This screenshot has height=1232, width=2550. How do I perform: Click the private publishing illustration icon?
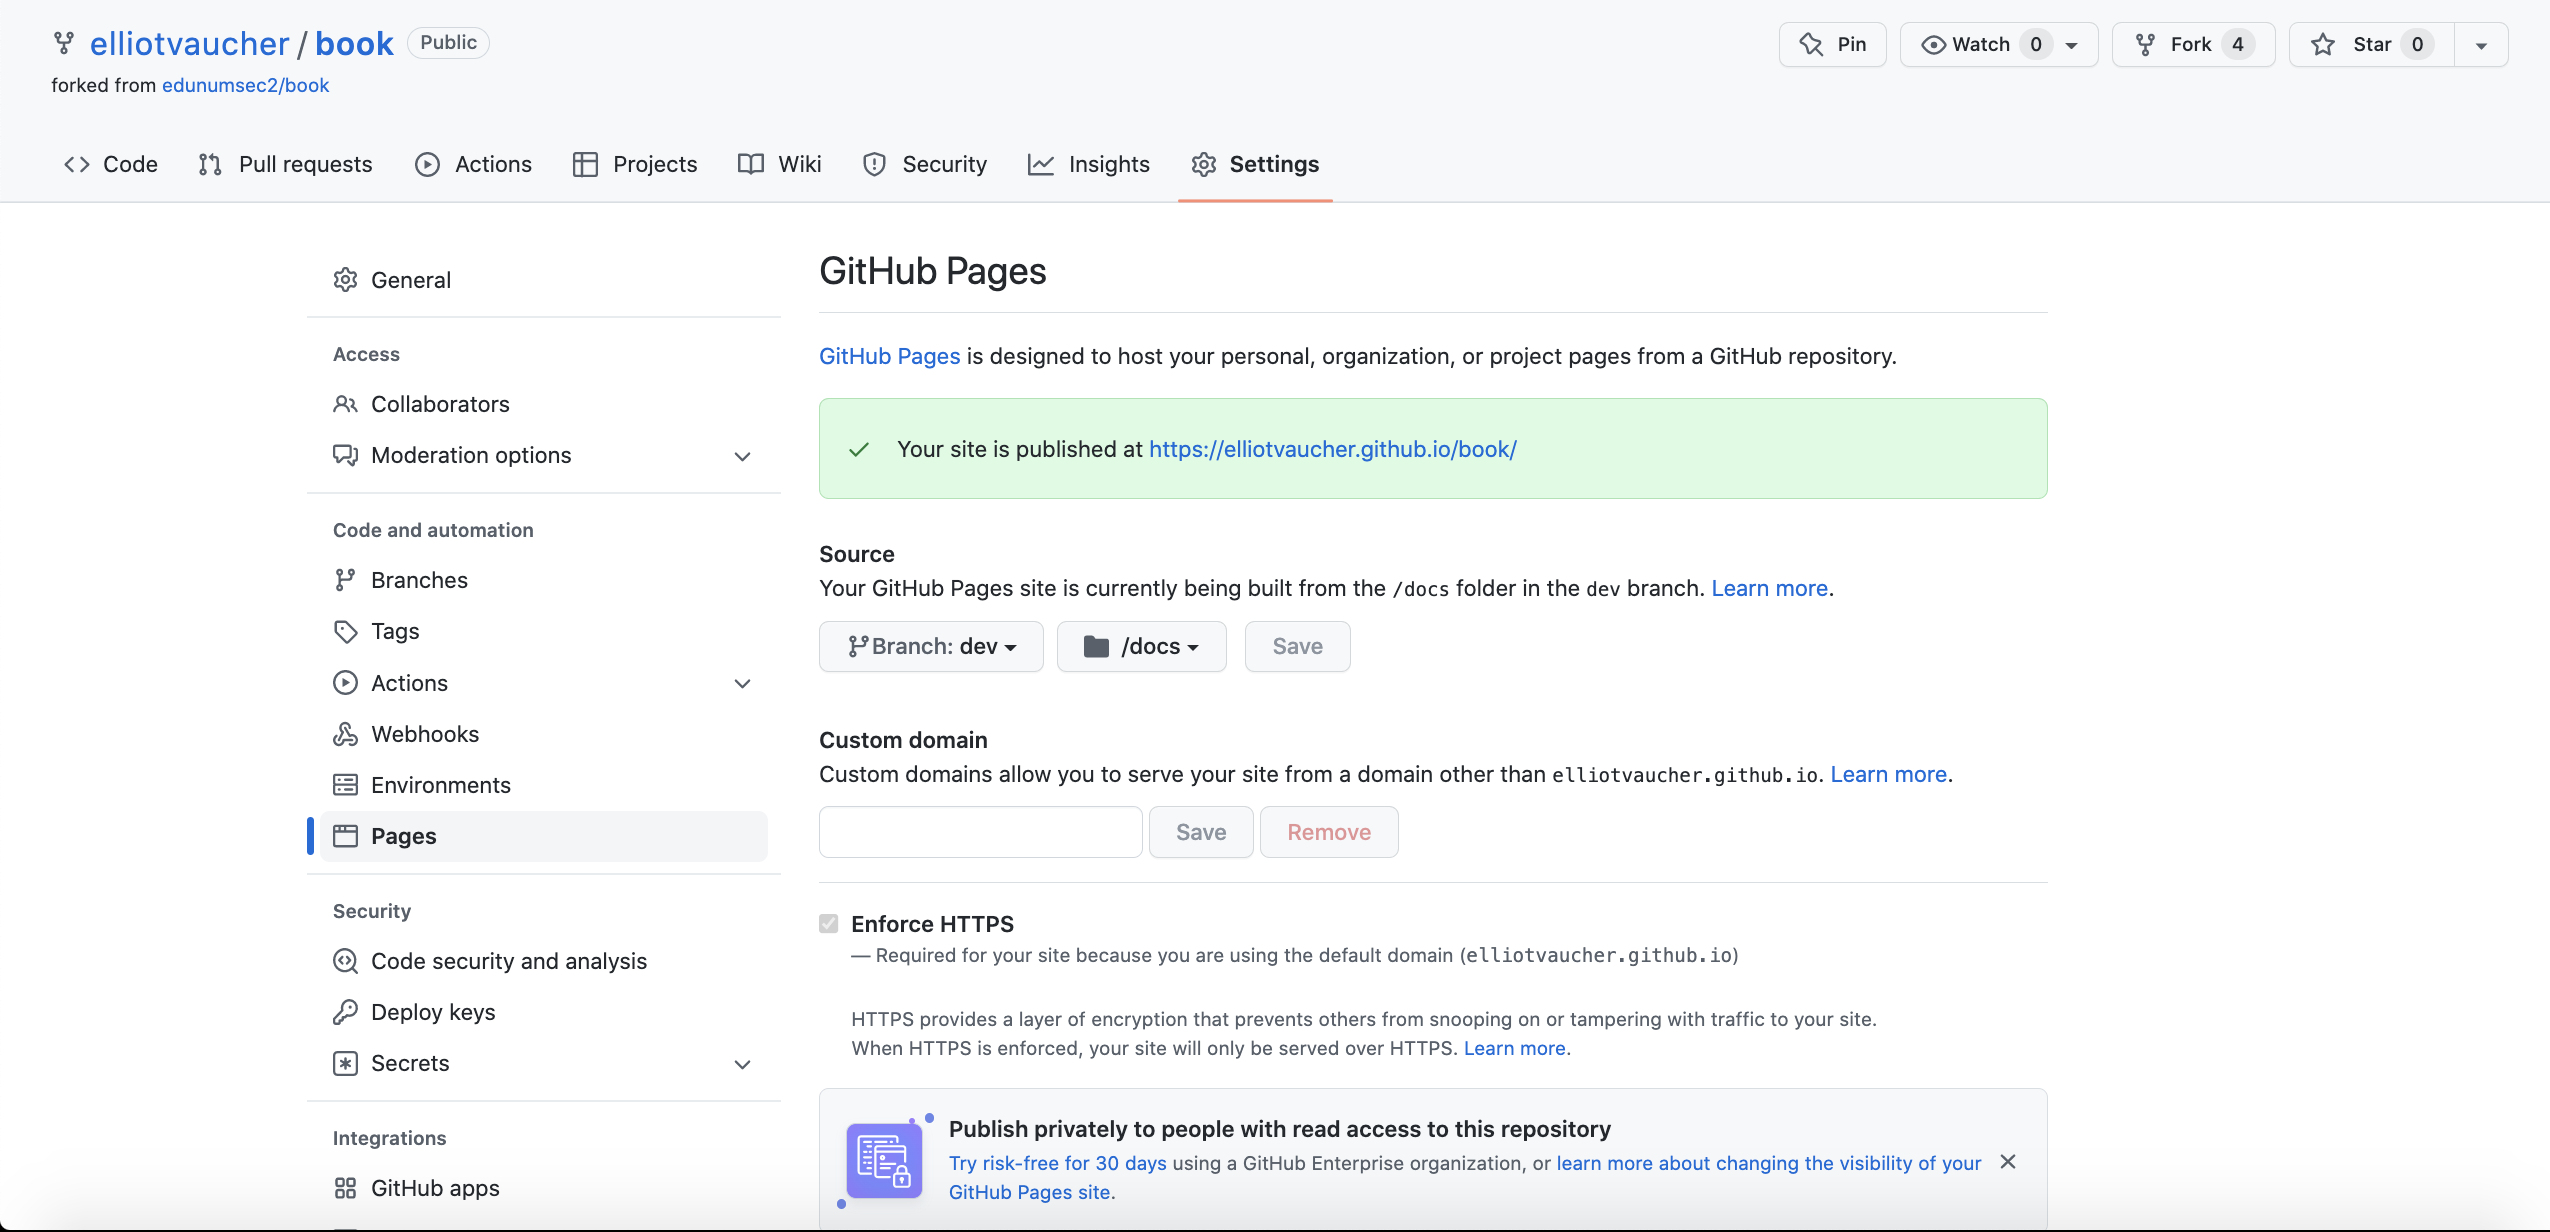click(x=884, y=1161)
